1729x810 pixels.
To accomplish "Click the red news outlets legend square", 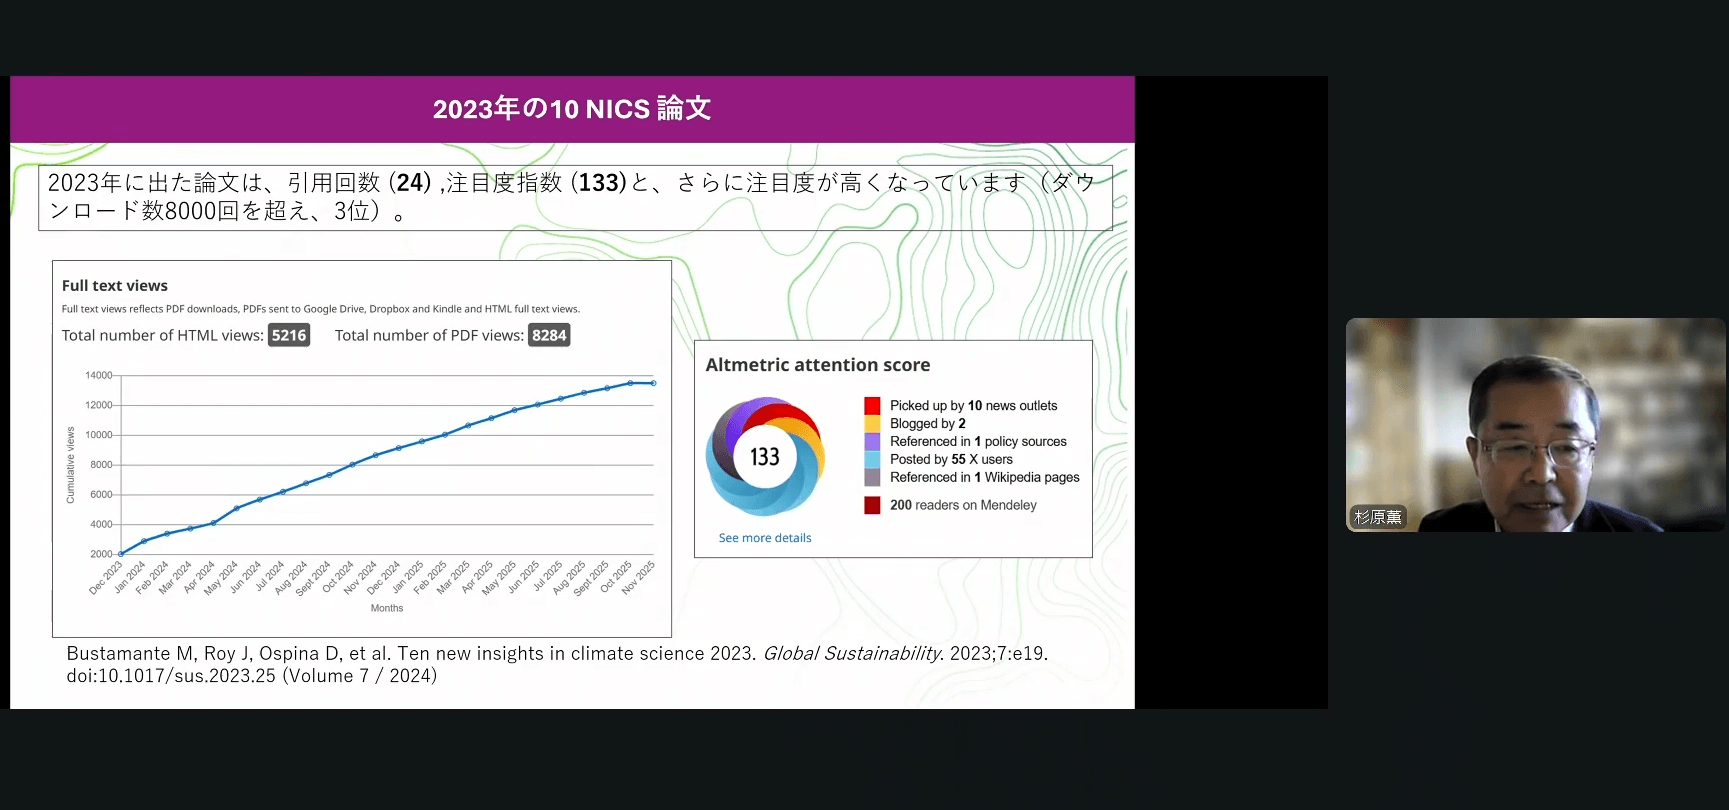I will tap(872, 405).
